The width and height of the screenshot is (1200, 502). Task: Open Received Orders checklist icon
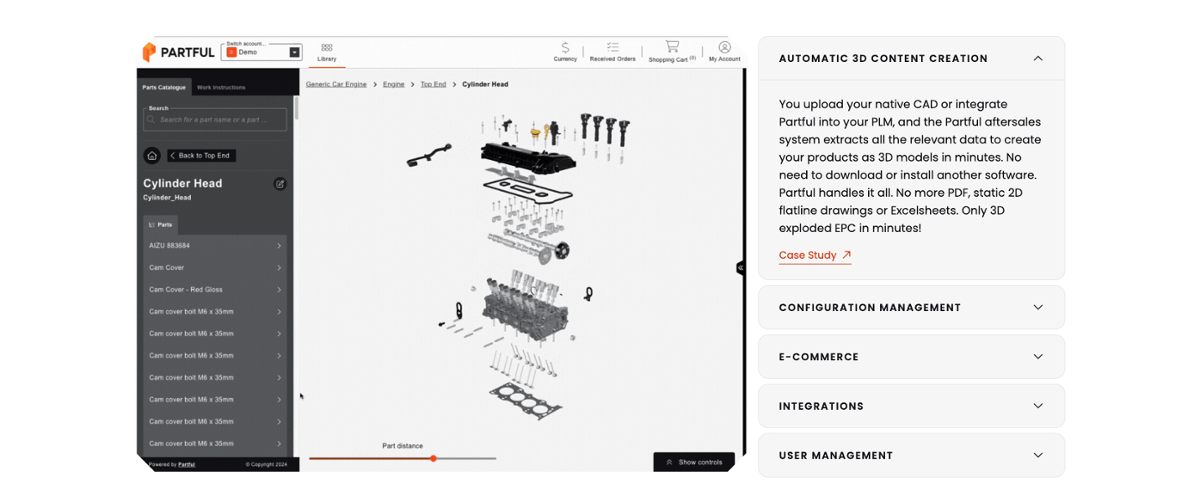[x=612, y=48]
